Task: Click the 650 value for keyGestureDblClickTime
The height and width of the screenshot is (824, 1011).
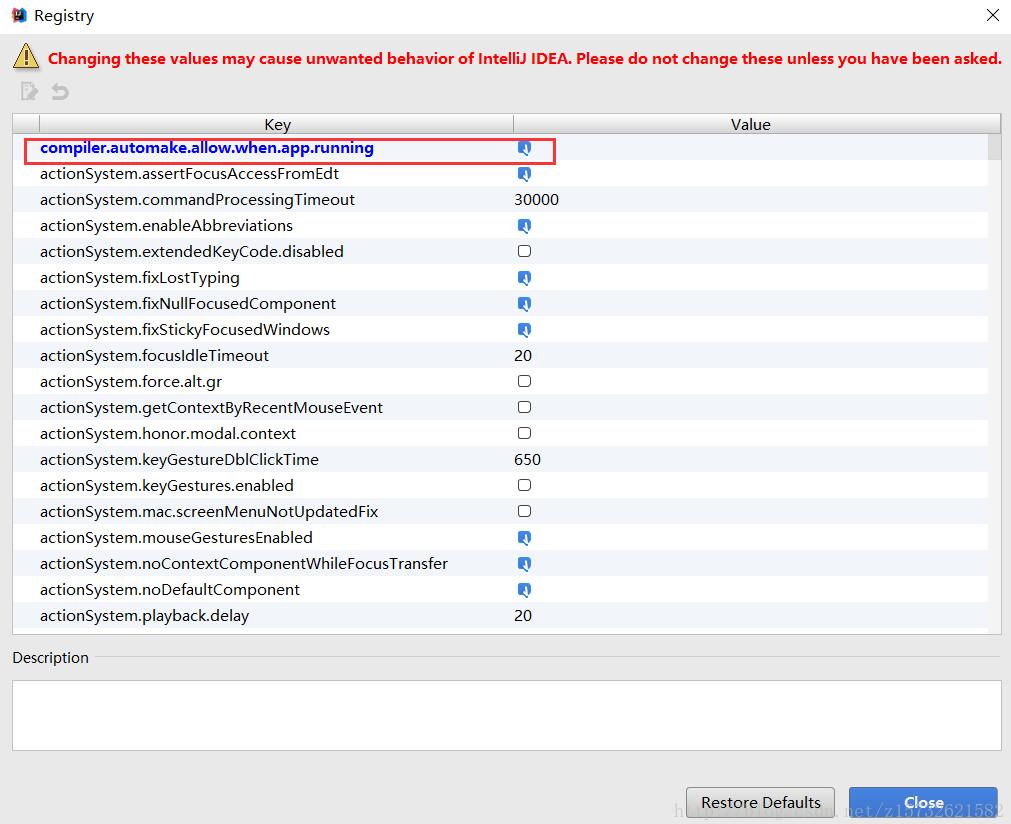Action: pyautogui.click(x=527, y=460)
